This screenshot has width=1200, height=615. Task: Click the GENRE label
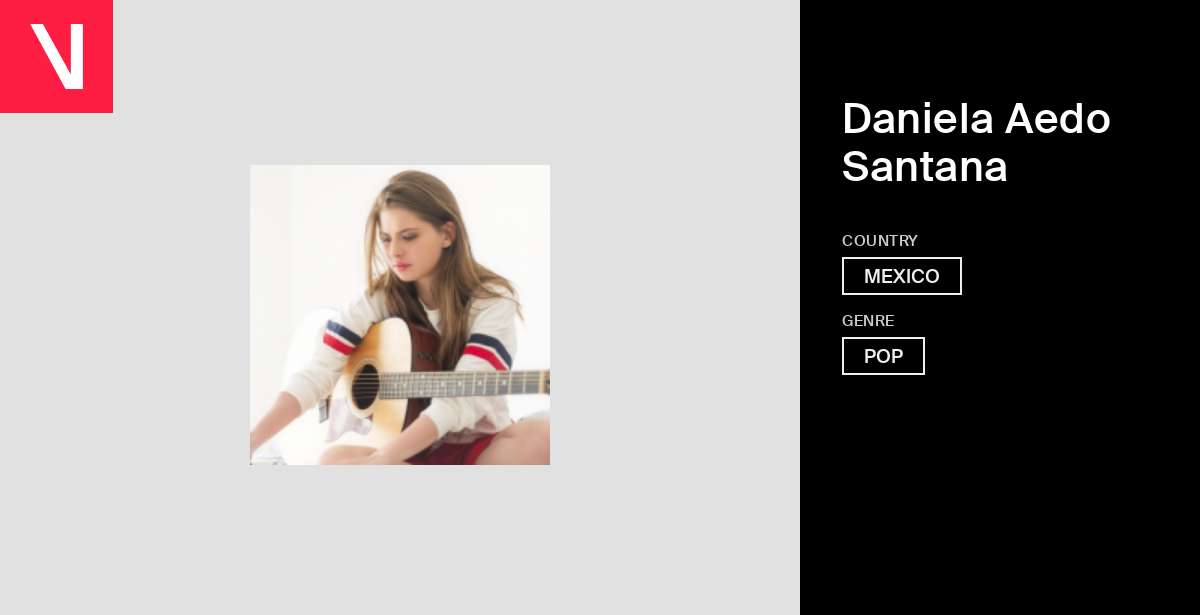click(868, 321)
